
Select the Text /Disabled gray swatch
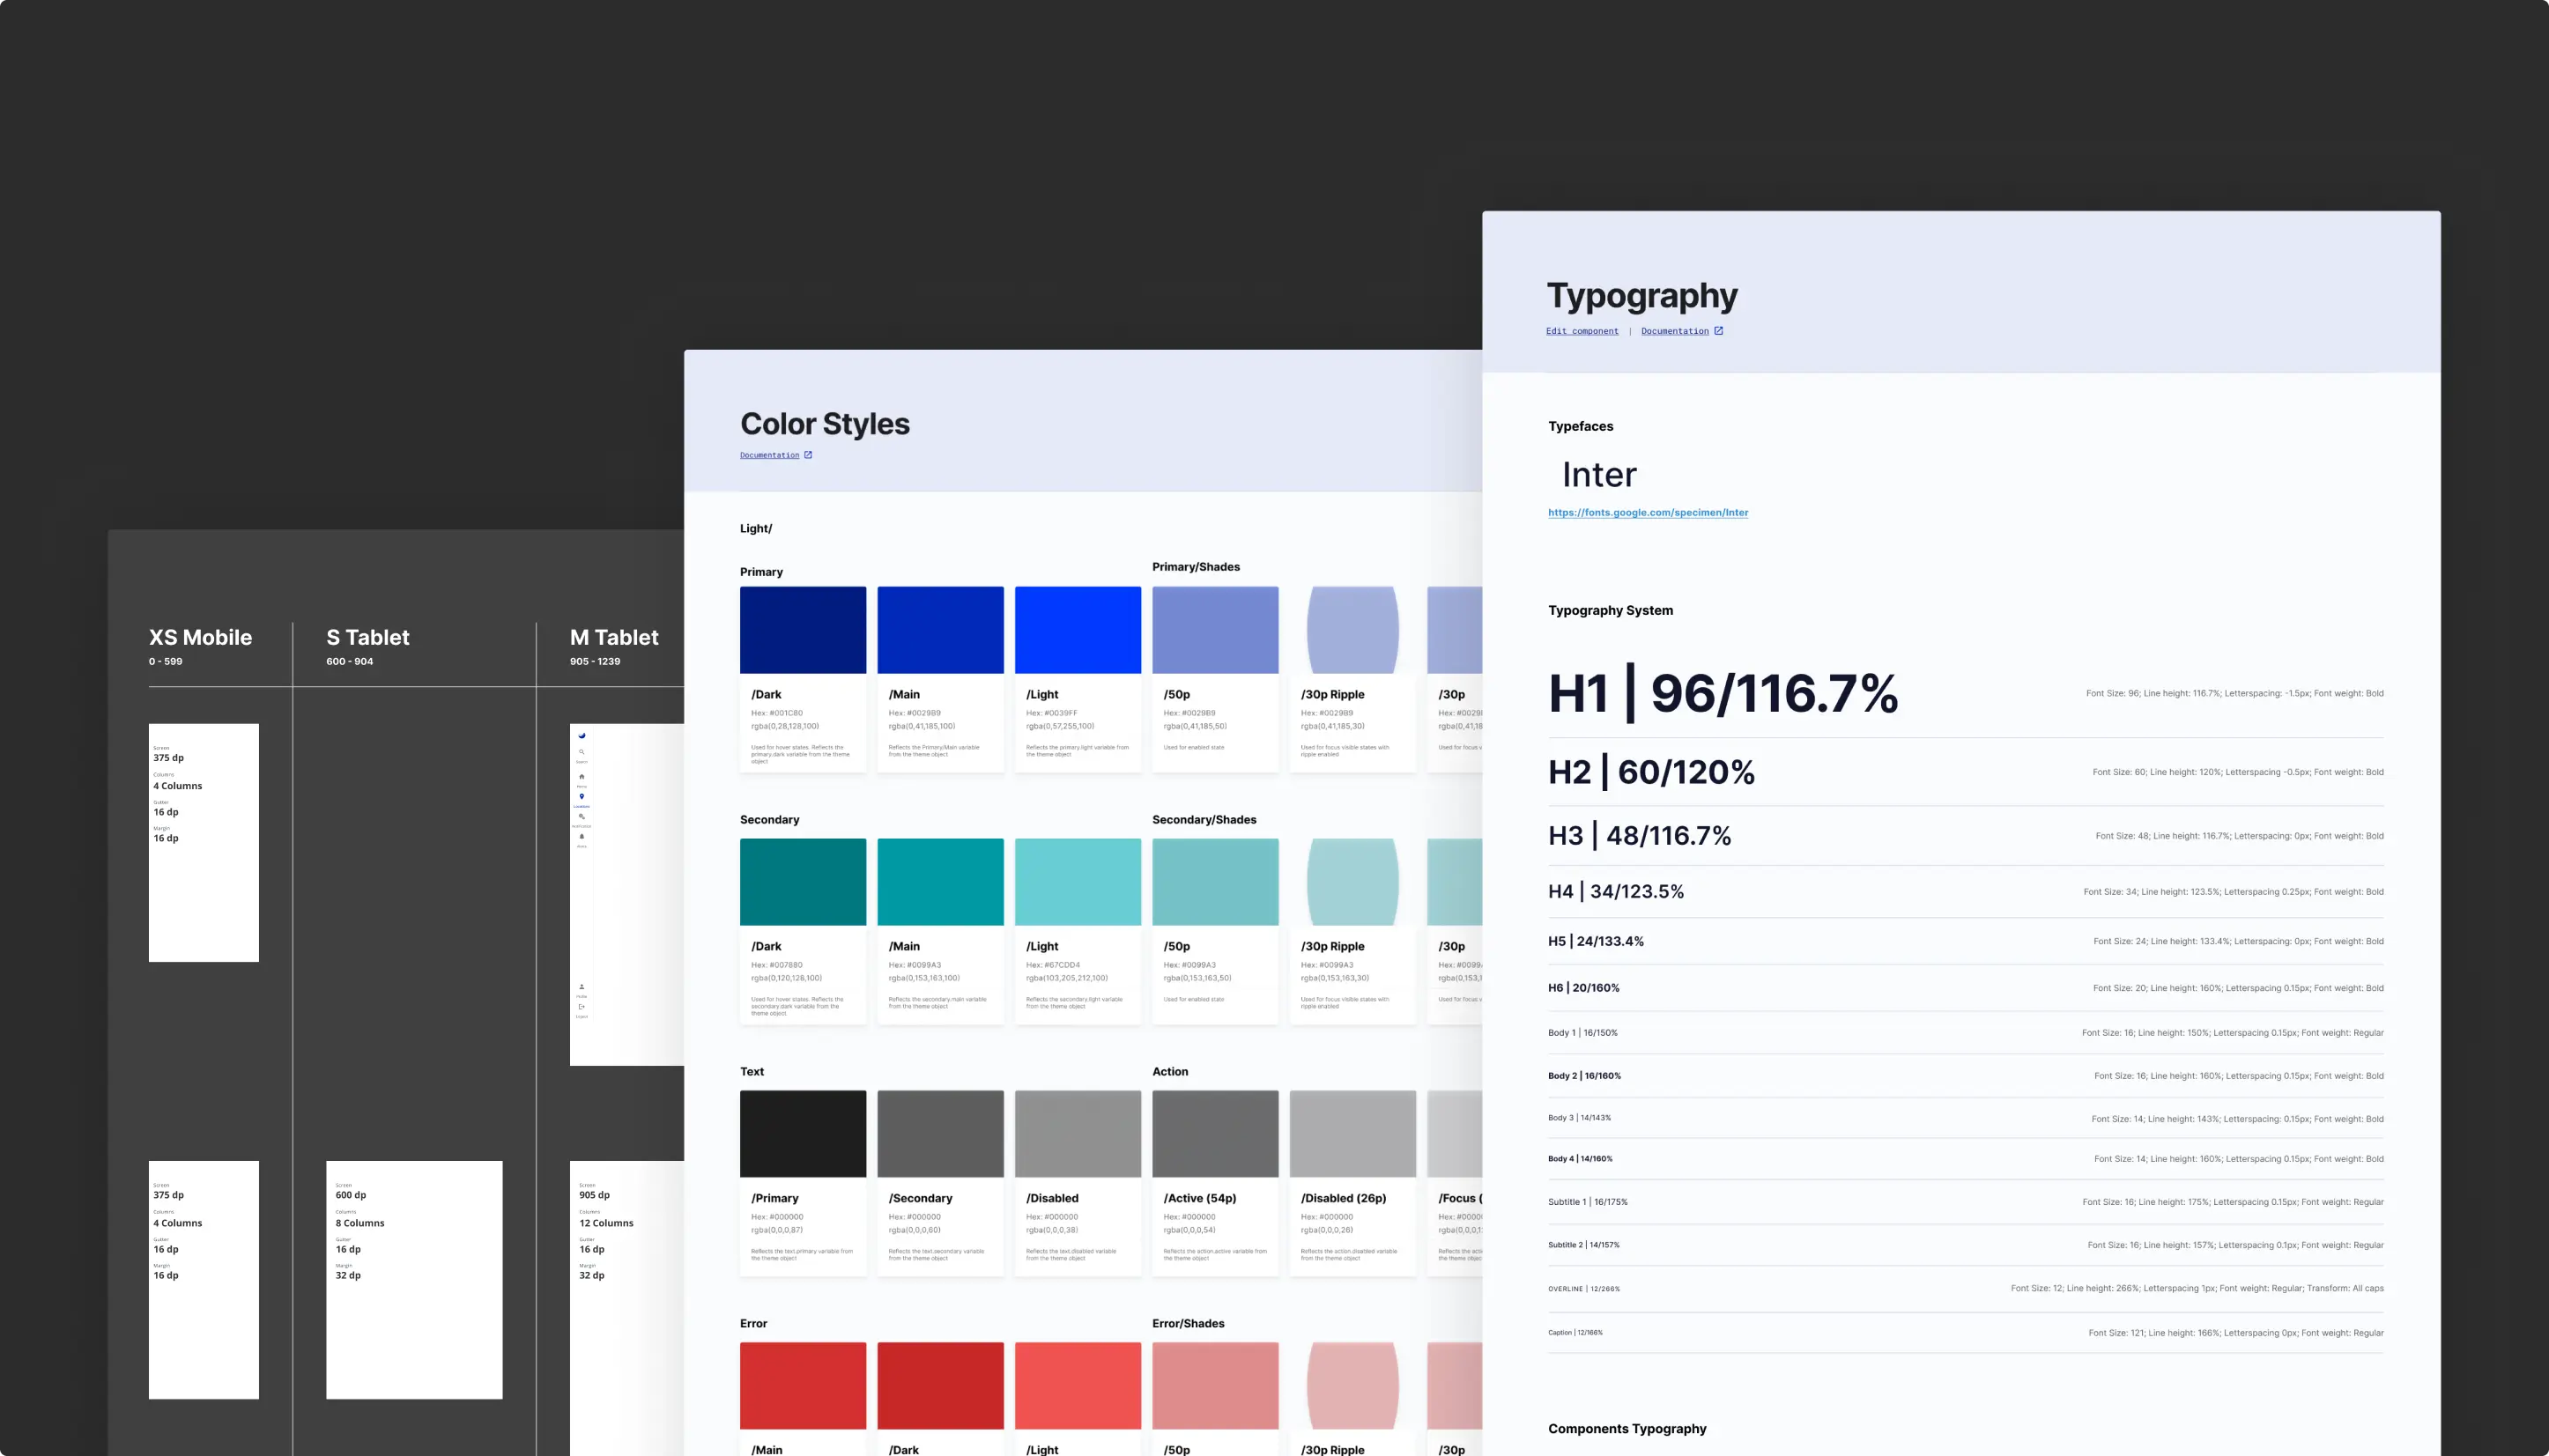[x=1078, y=1134]
